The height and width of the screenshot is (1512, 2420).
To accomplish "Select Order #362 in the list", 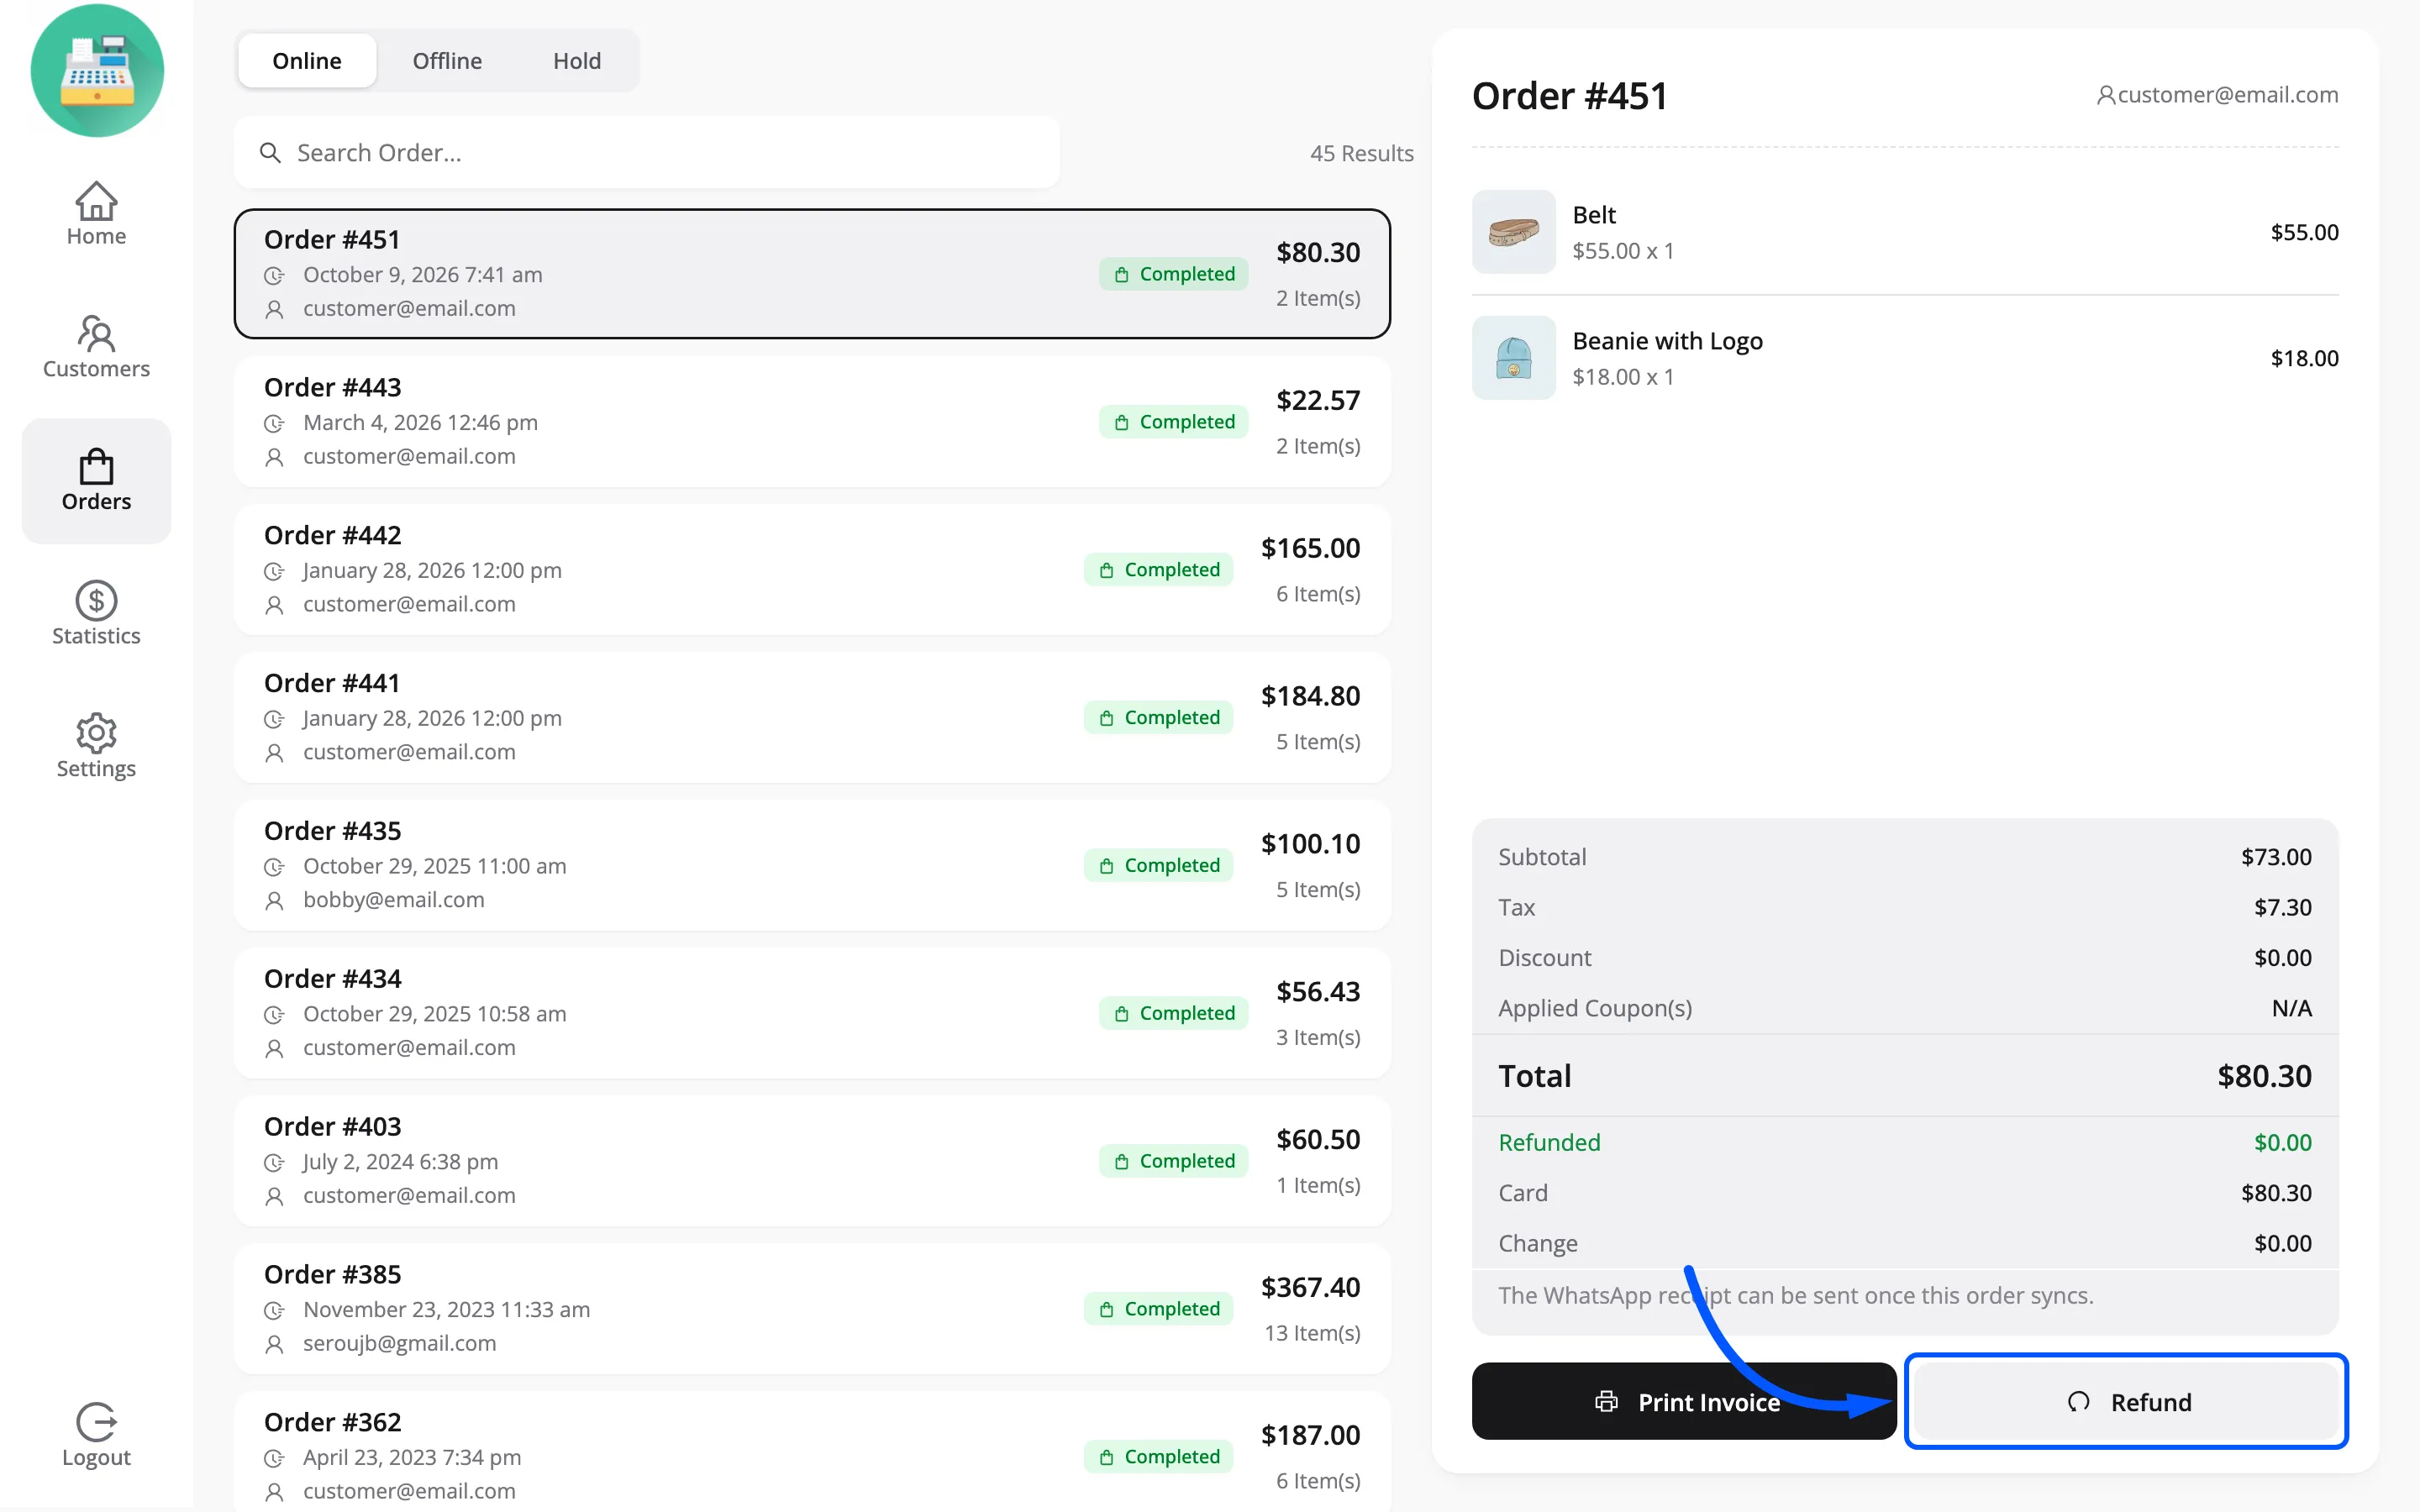I will [x=812, y=1452].
